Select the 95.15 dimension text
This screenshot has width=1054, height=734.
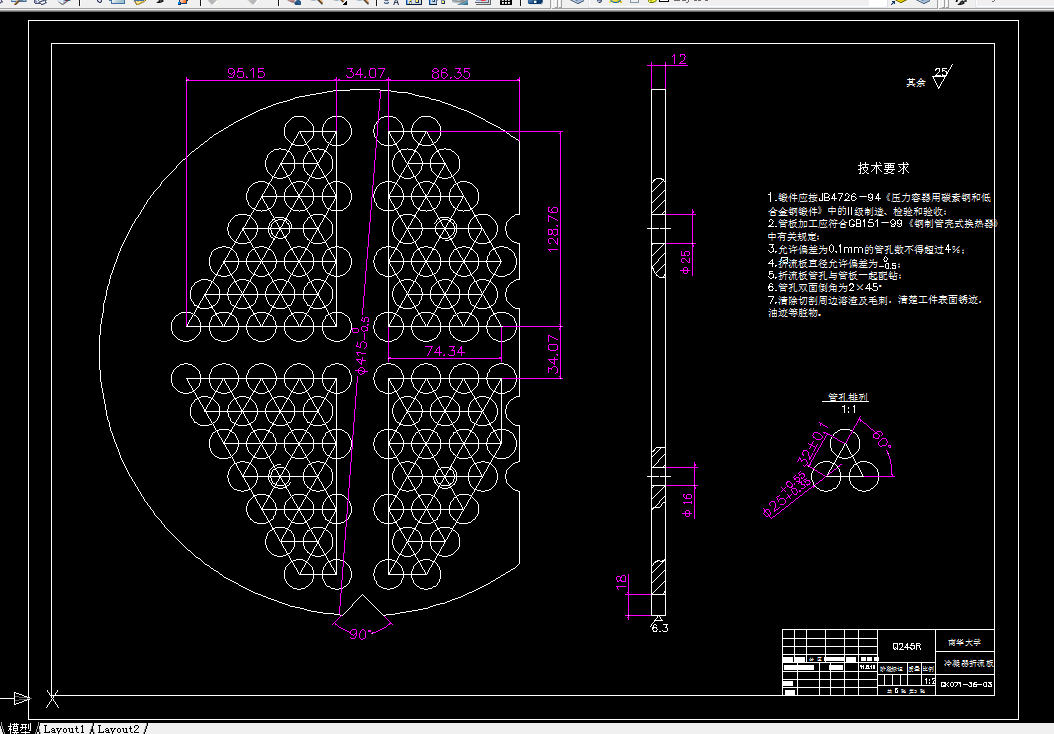click(246, 73)
